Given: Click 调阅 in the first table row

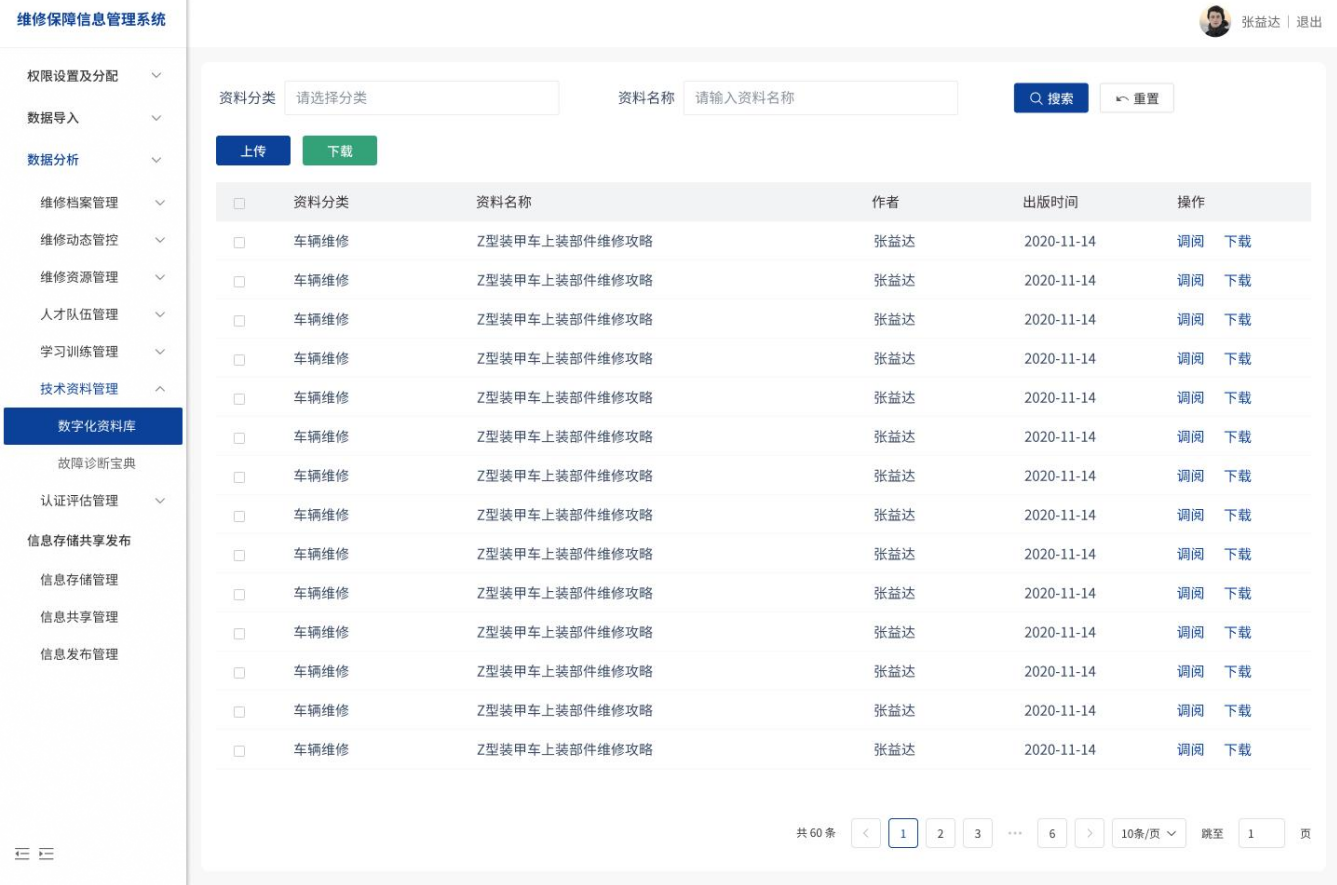Looking at the screenshot, I should coord(1190,241).
